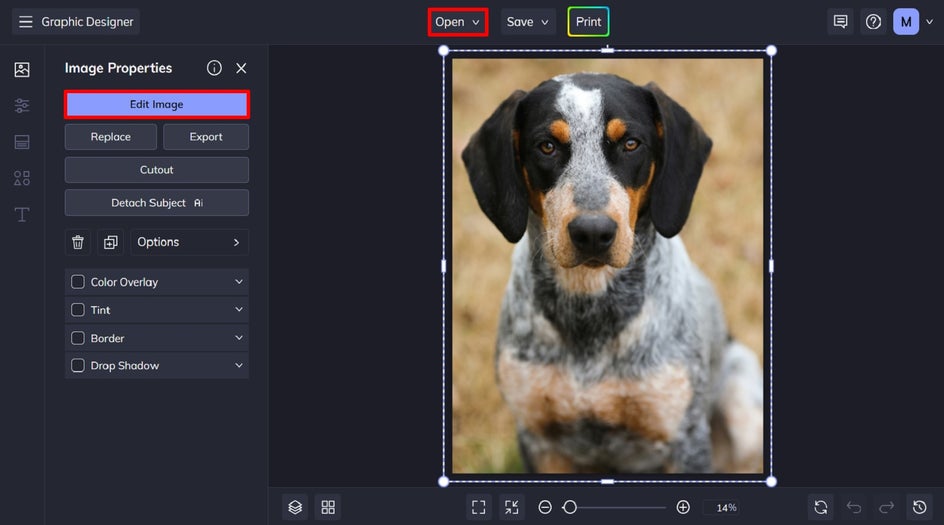Enable the Color Overlay checkbox

click(x=78, y=282)
